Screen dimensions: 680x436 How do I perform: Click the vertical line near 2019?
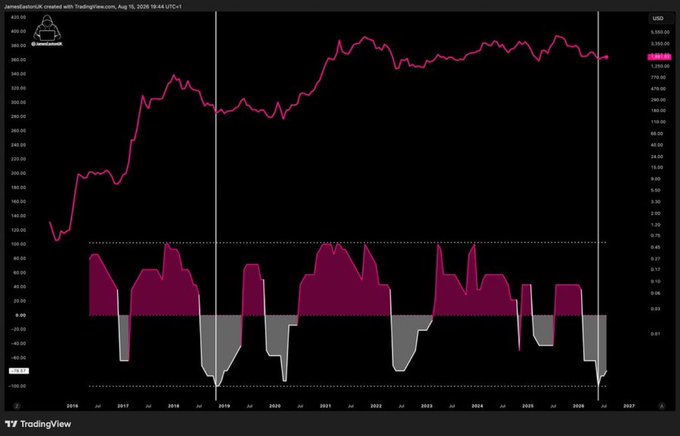click(x=216, y=206)
